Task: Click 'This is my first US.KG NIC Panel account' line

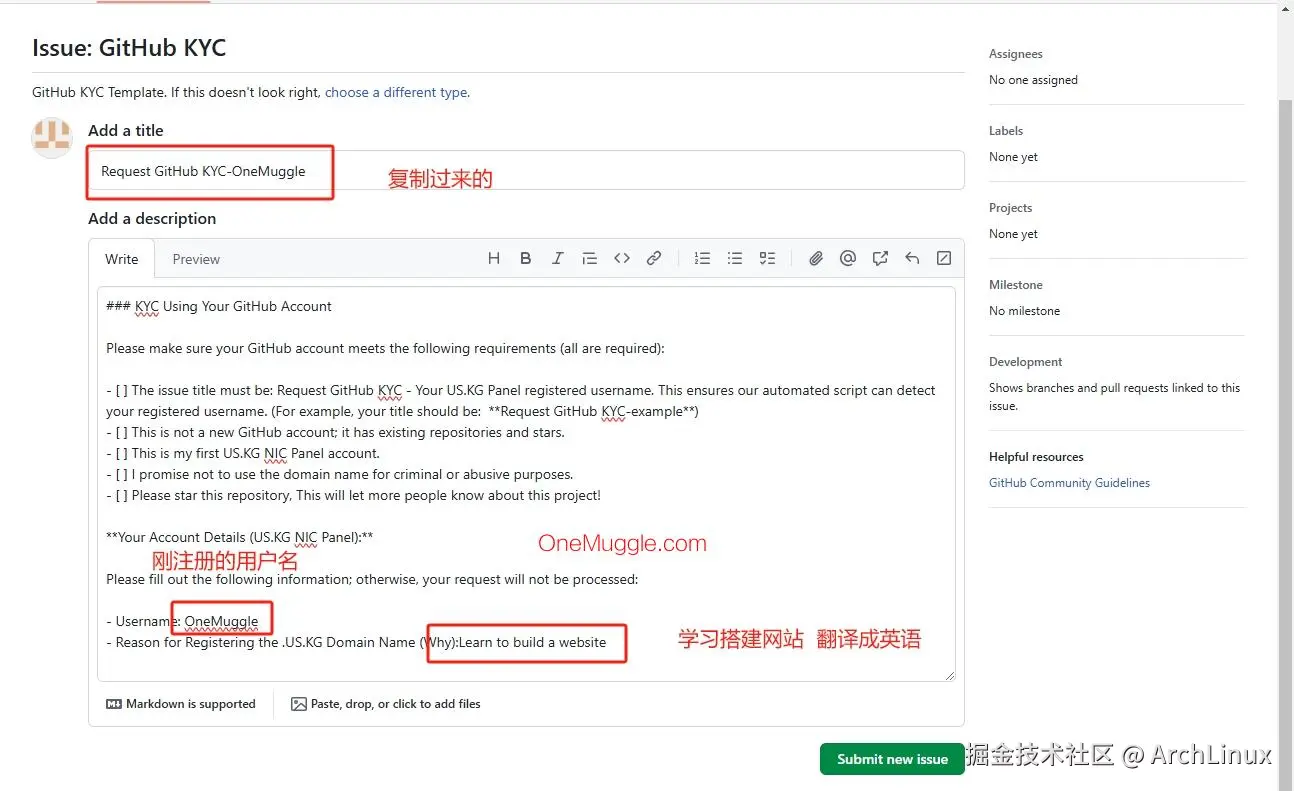Action: [x=243, y=453]
